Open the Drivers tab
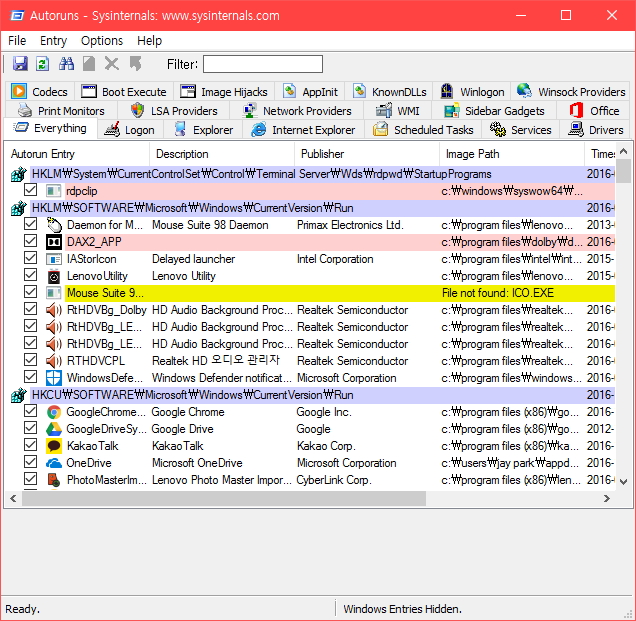636x621 pixels. click(596, 130)
